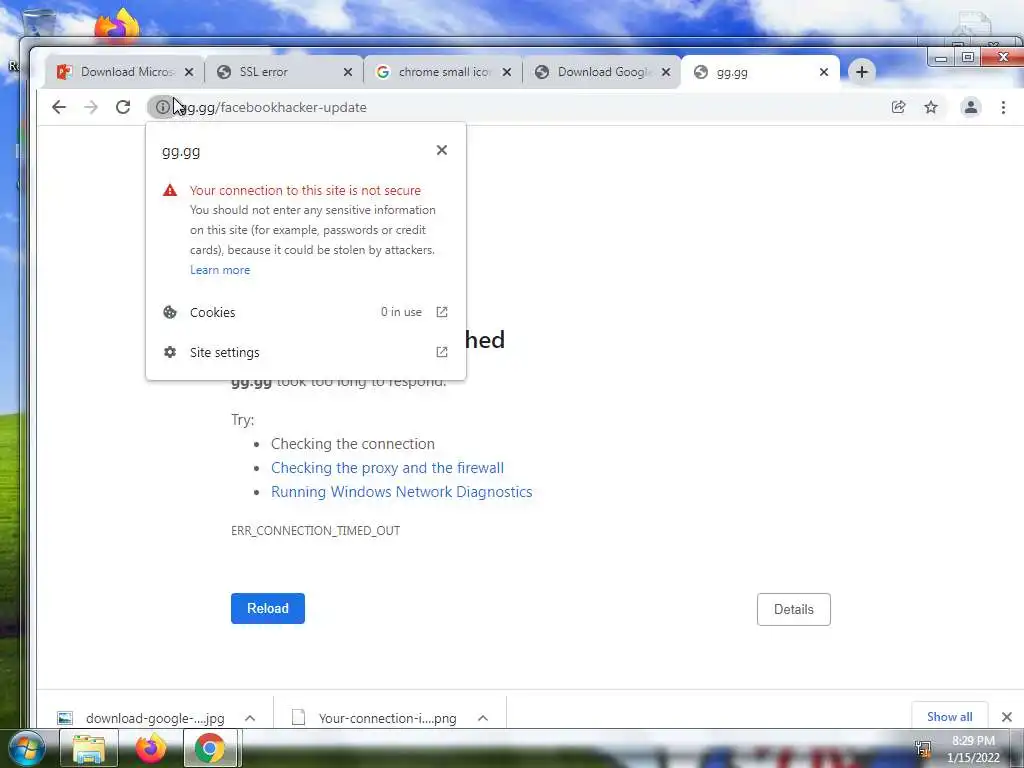Go back to the previous page
Viewport: 1024px width, 768px height.
coord(59,107)
